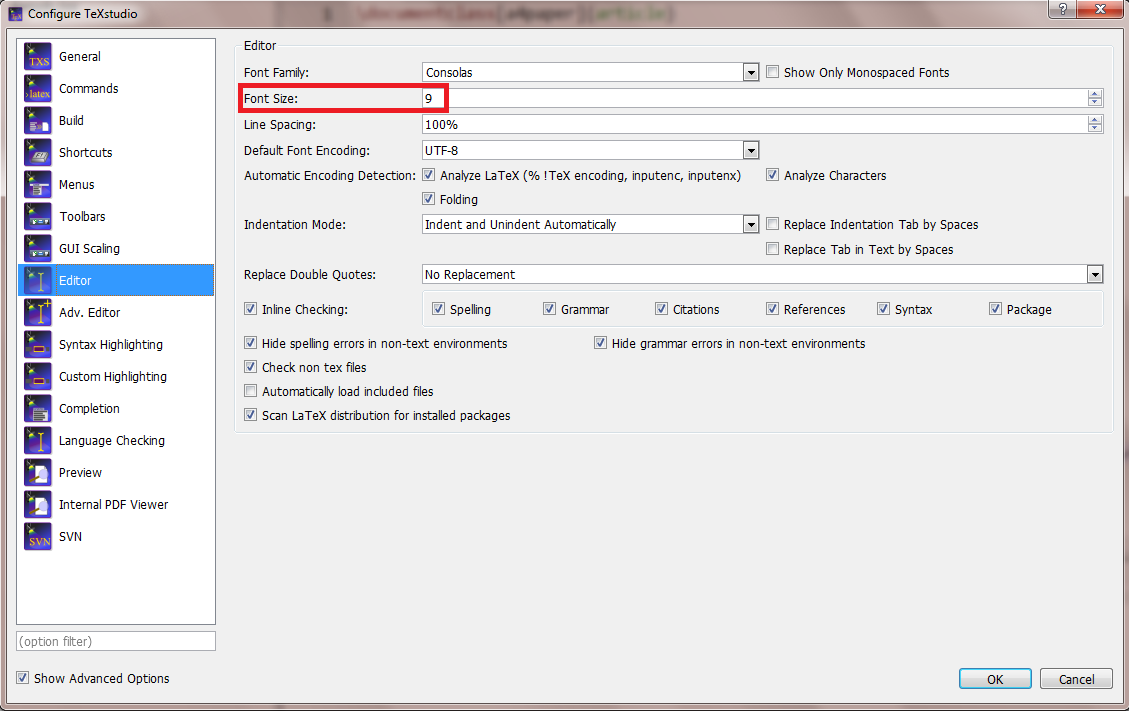Click the General category TXS icon
Image resolution: width=1129 pixels, height=711 pixels.
pyautogui.click(x=38, y=56)
